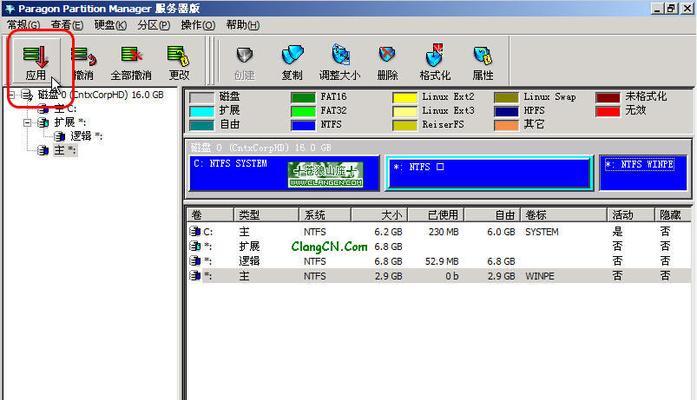Image resolution: width=697 pixels, height=400 pixels.
Task: Sort by the 活动 column header
Action: (x=630, y=215)
